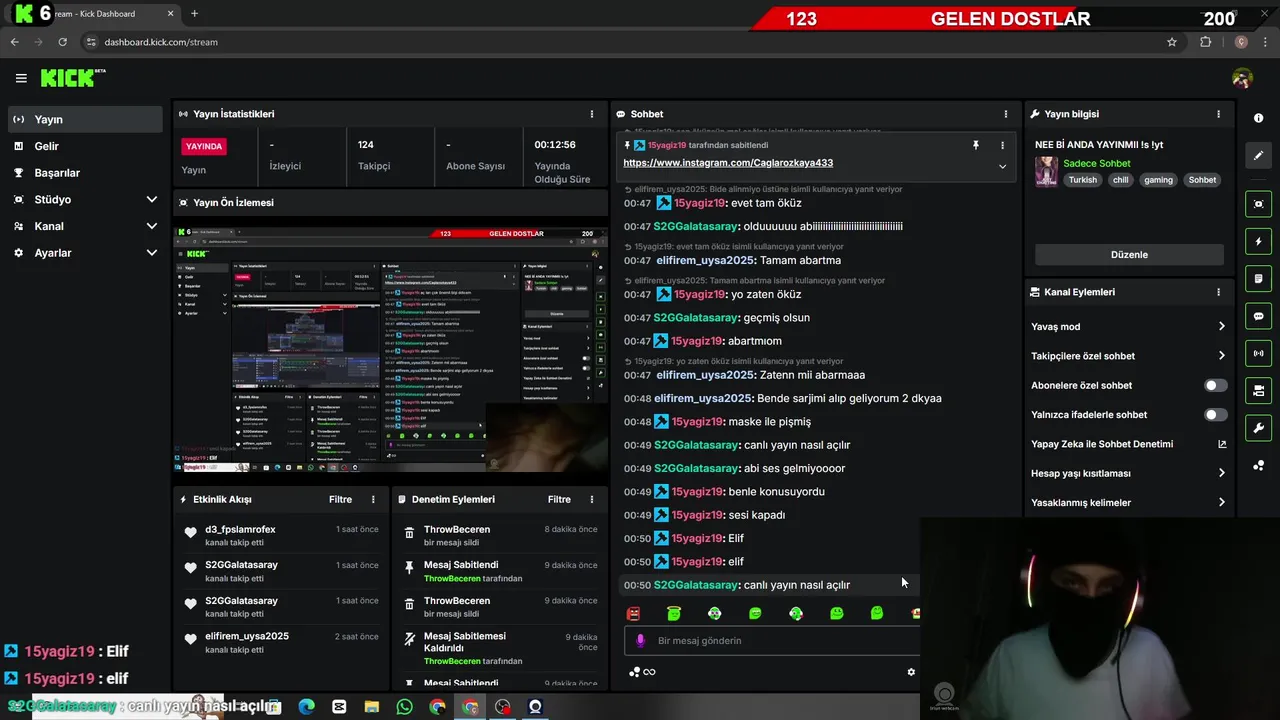The height and width of the screenshot is (720, 1280).
Task: Click the KICK logo
Action: [73, 78]
